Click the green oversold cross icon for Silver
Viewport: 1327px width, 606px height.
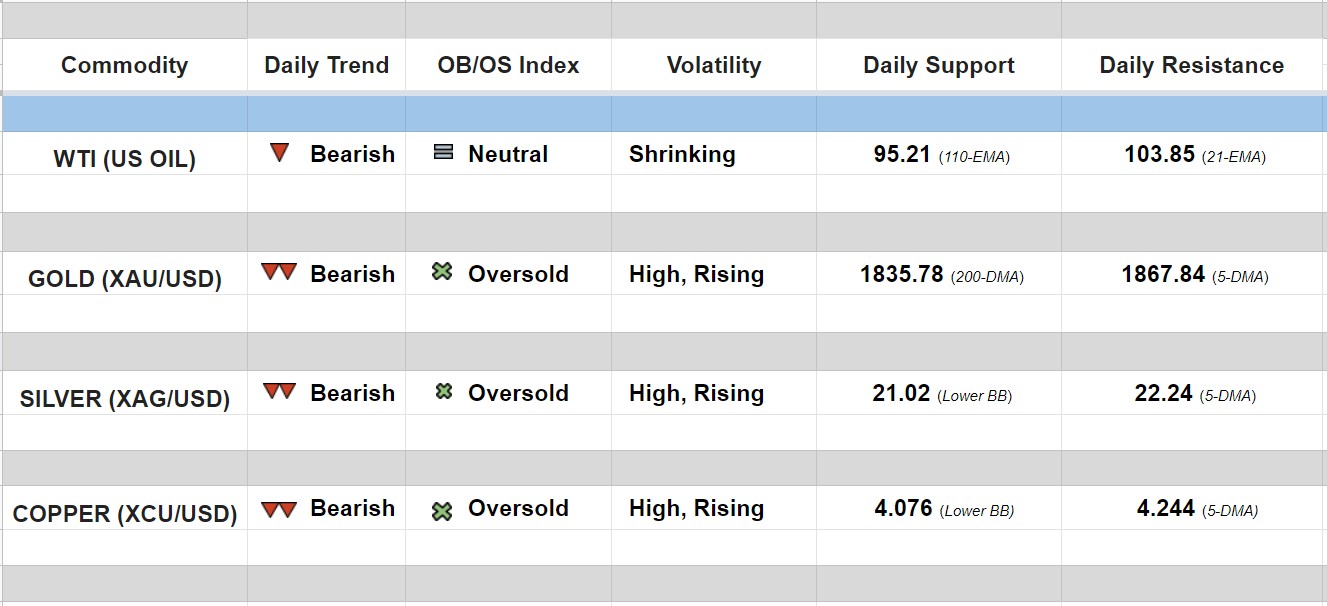tap(443, 392)
